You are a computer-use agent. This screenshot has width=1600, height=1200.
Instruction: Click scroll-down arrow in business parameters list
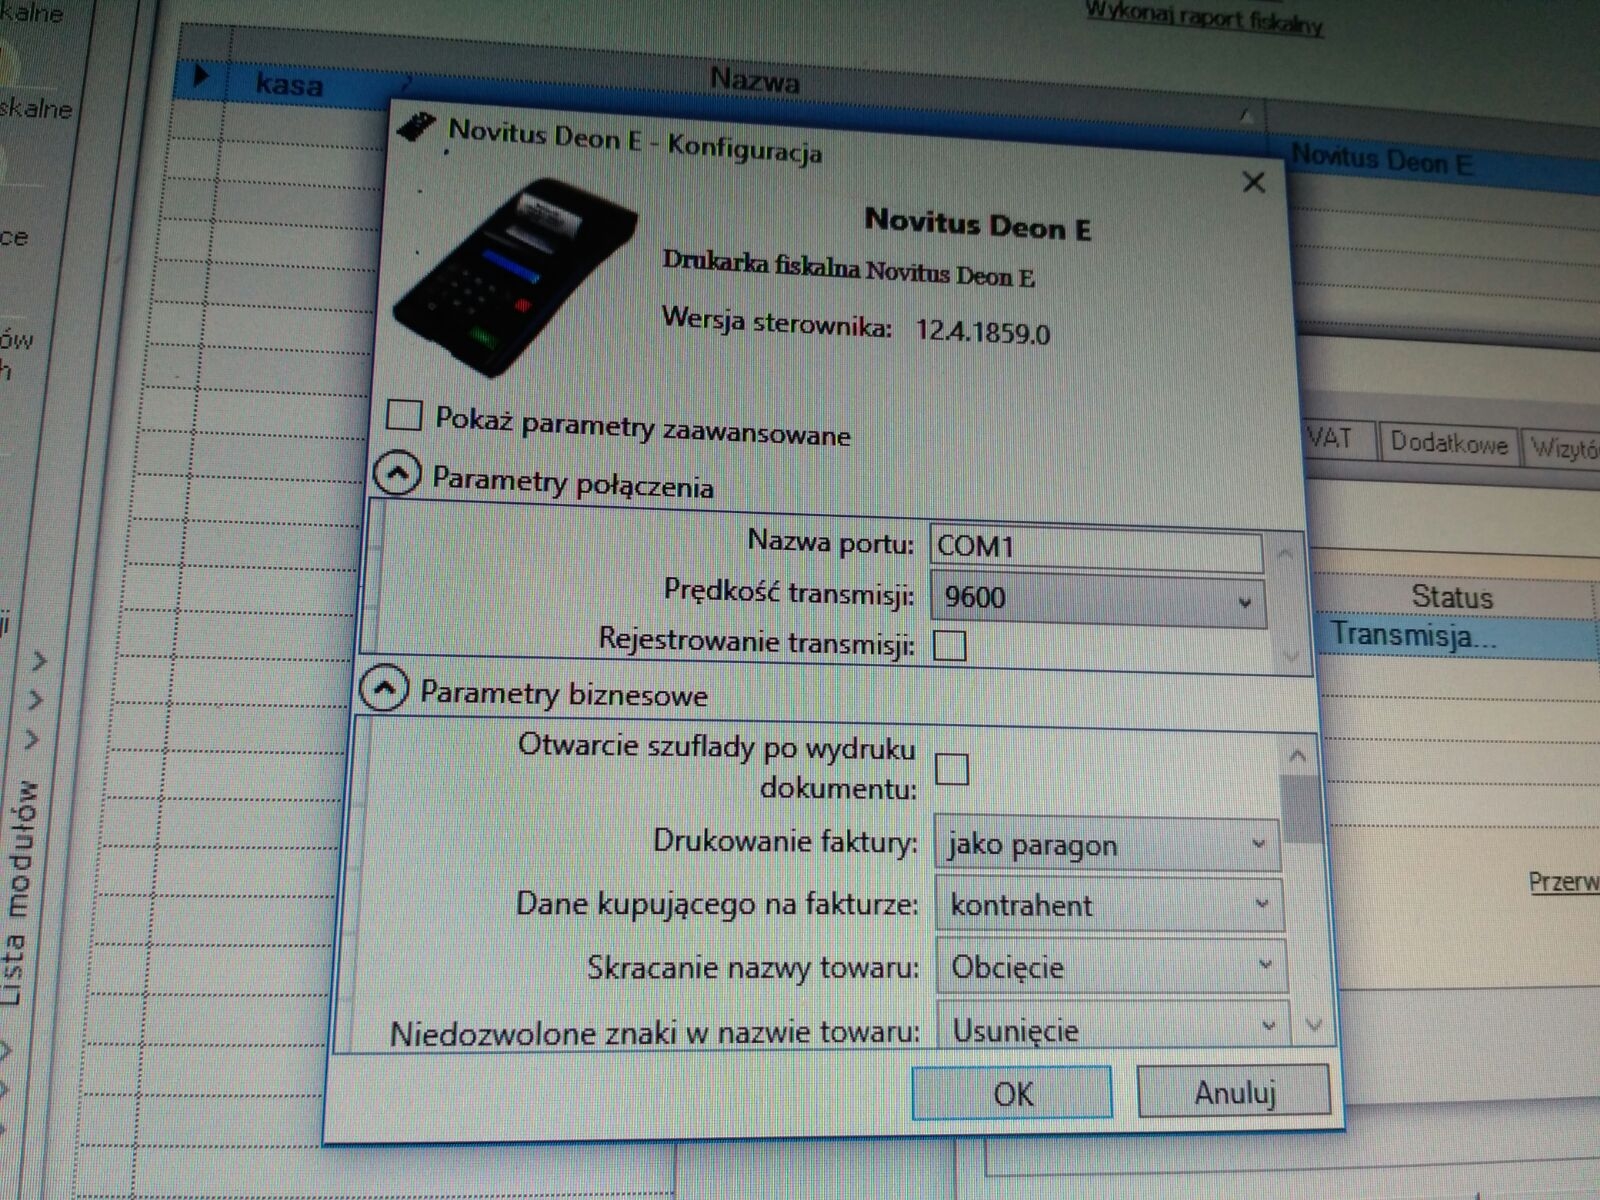click(1315, 1025)
